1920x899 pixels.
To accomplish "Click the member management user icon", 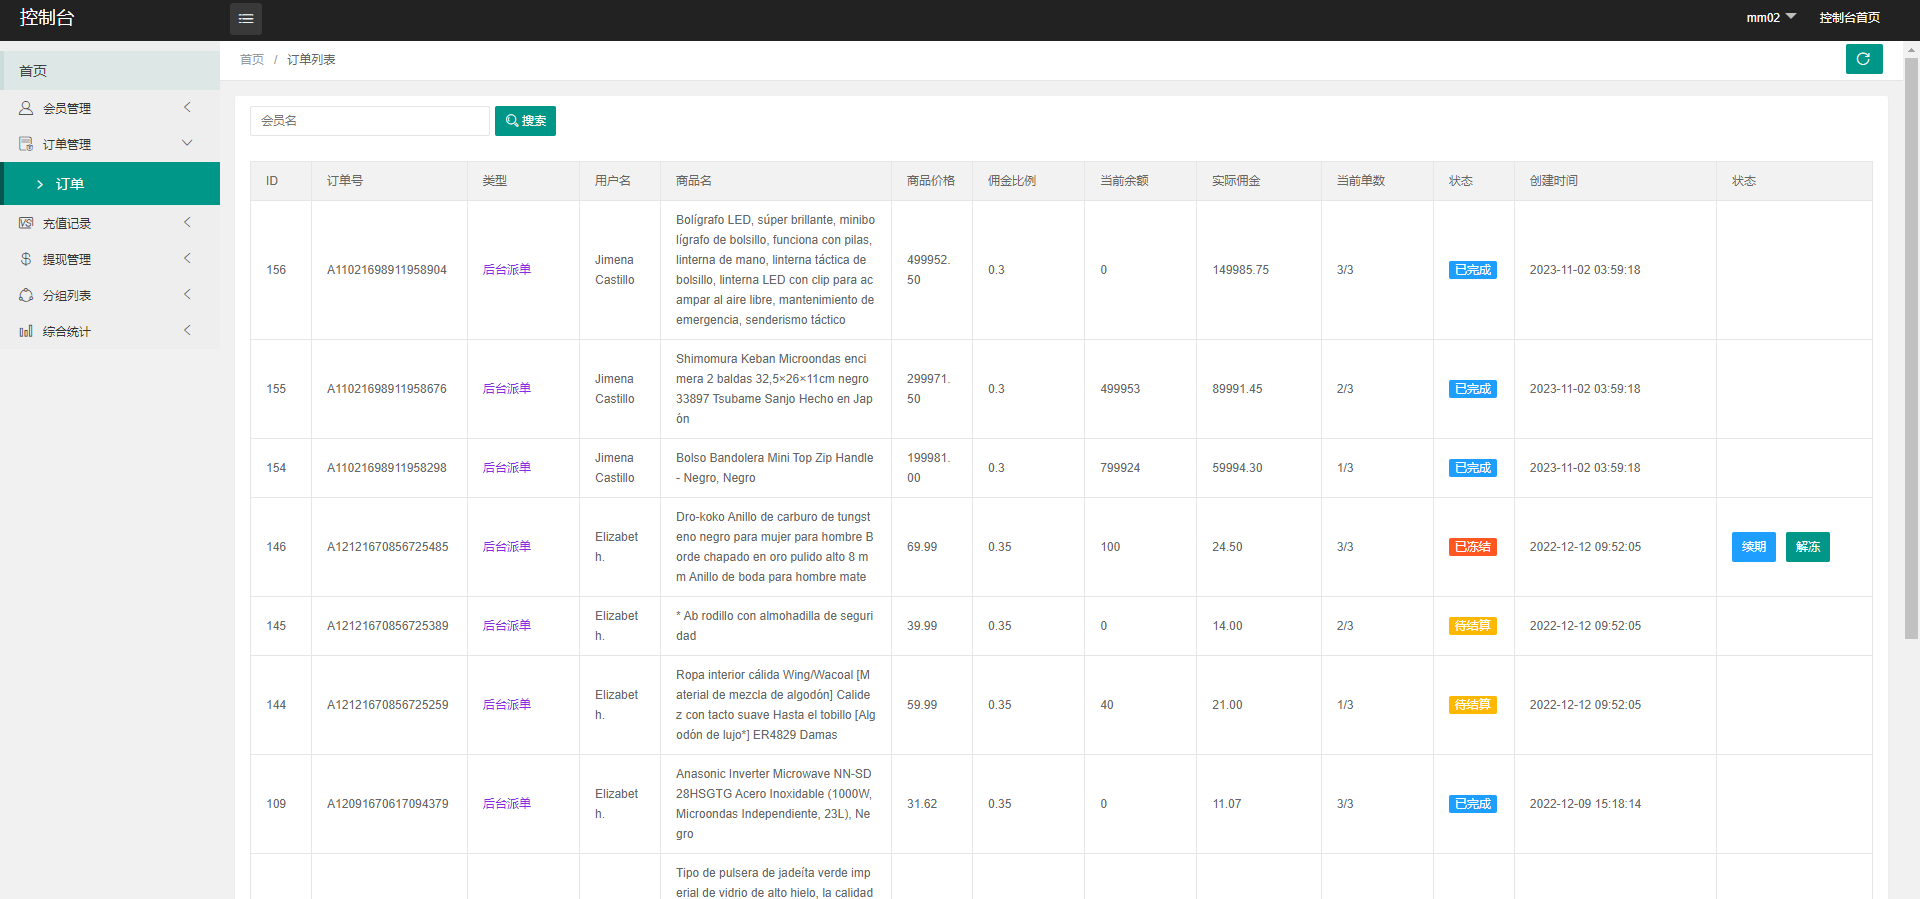I will click(x=26, y=108).
